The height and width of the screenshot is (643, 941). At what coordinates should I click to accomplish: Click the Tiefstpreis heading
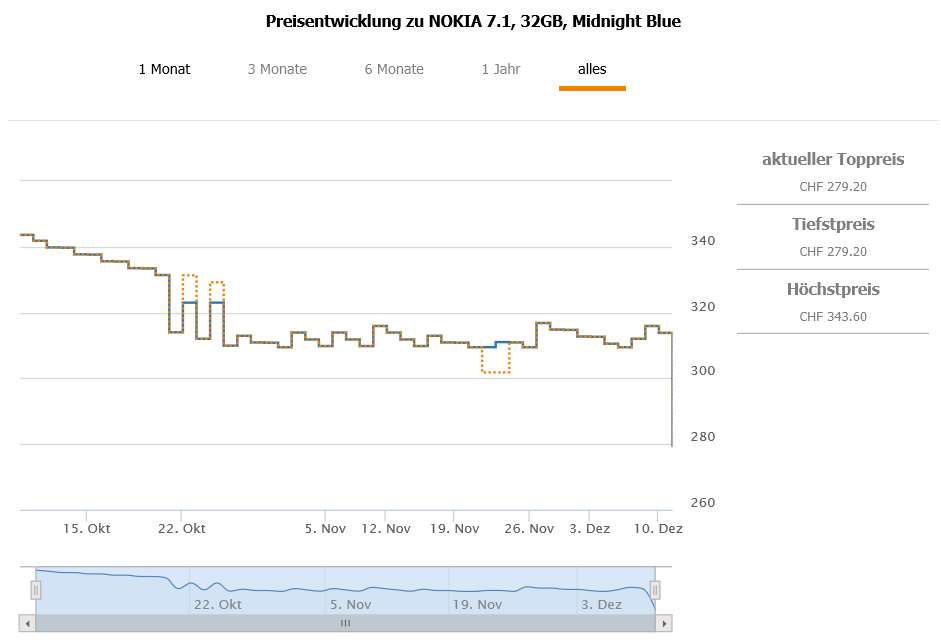pyautogui.click(x=833, y=224)
